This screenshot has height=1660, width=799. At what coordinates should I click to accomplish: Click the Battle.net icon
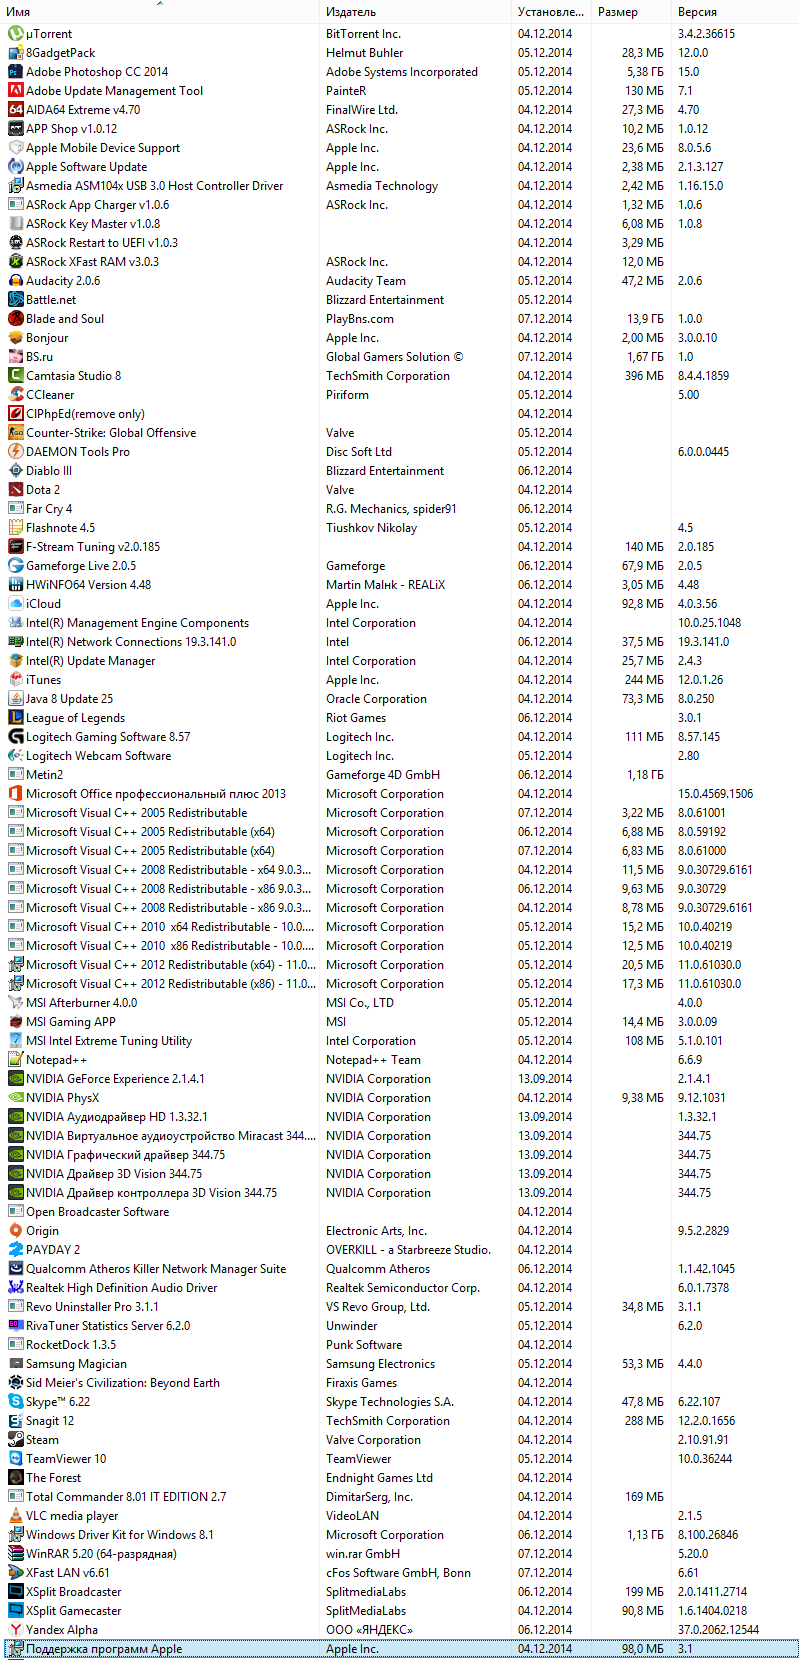coord(16,299)
